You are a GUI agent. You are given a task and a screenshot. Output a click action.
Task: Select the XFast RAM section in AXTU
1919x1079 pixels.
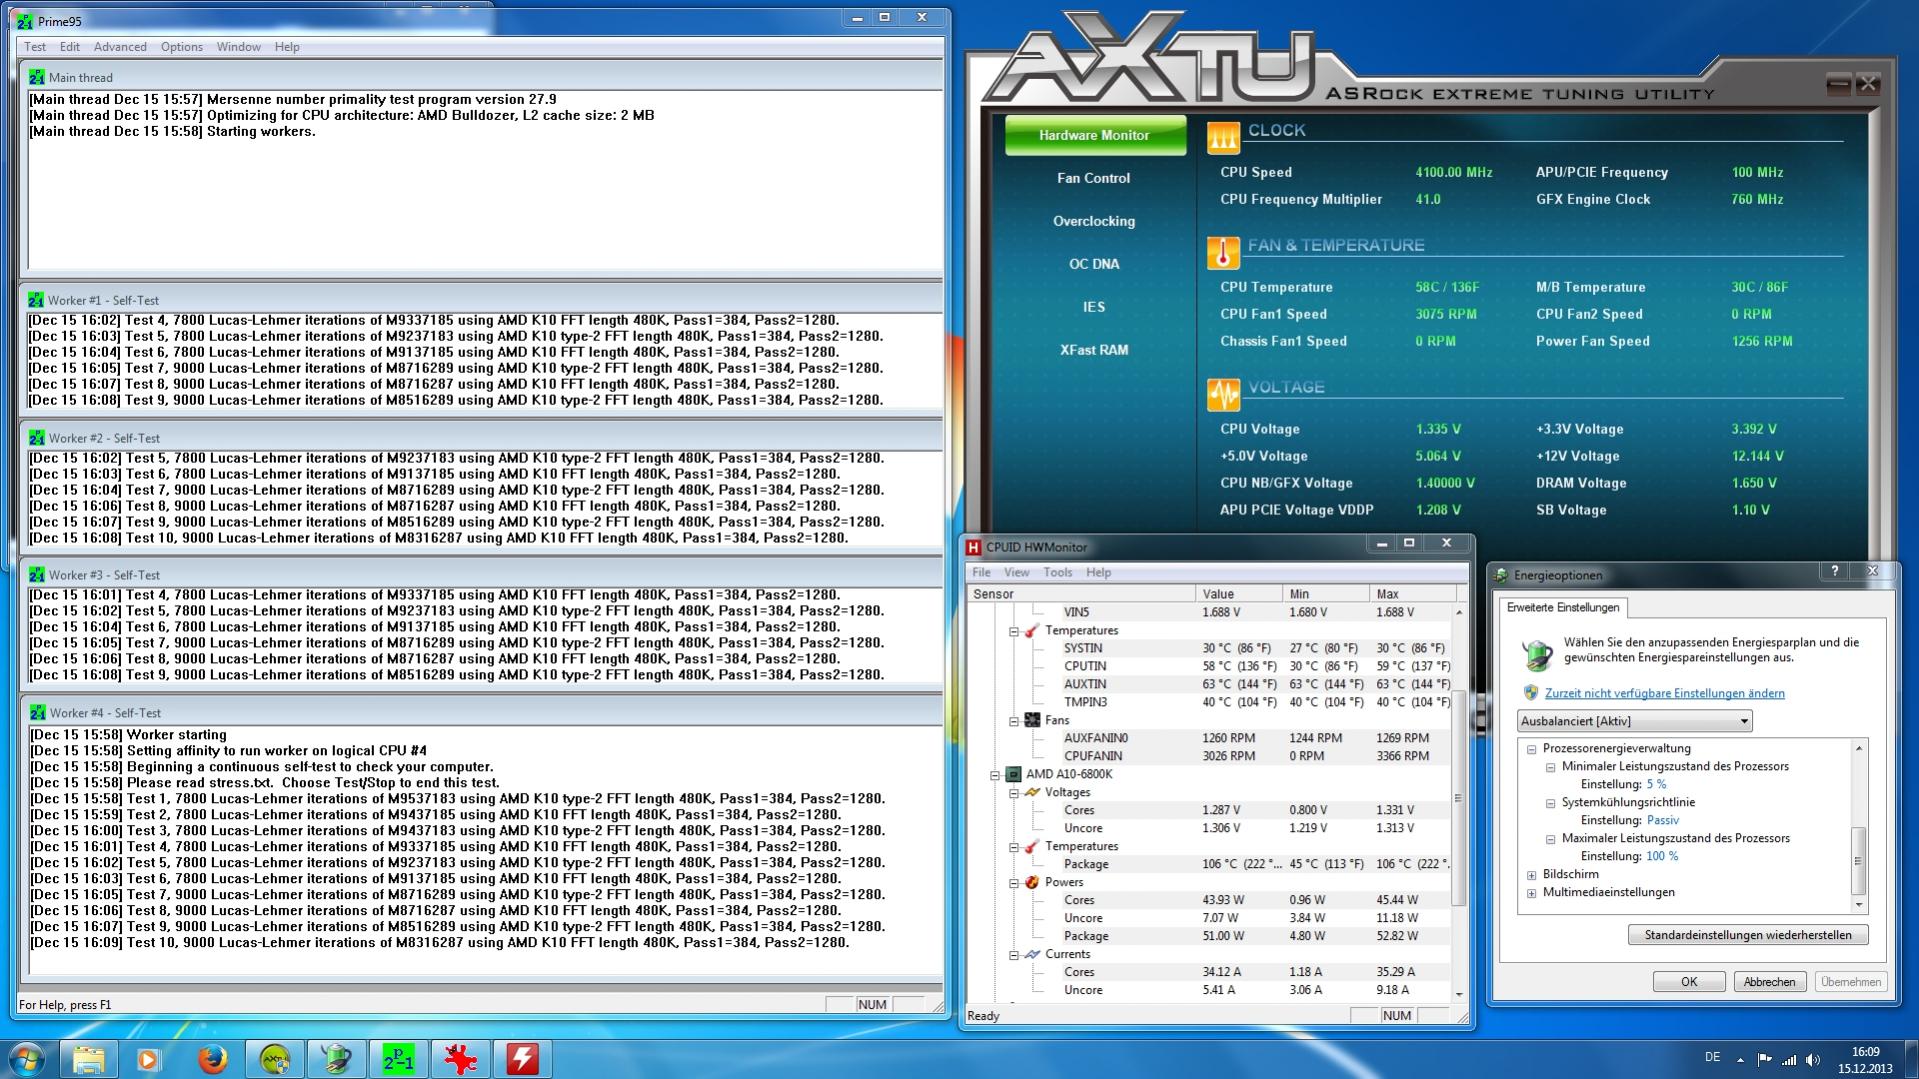pos(1094,350)
